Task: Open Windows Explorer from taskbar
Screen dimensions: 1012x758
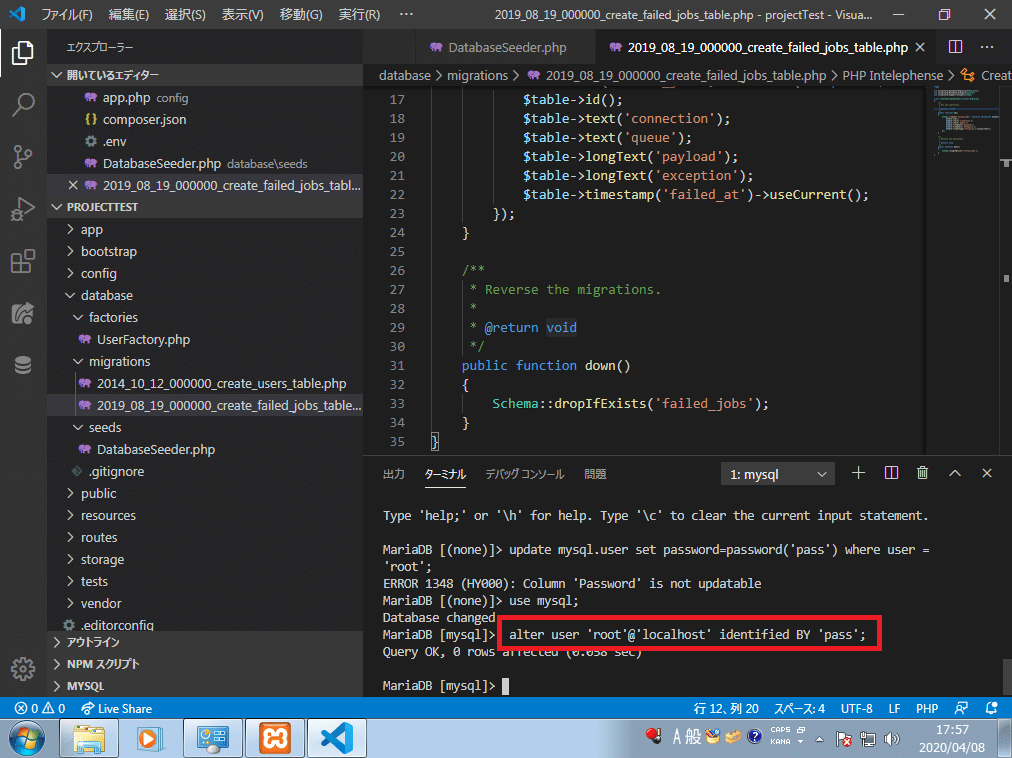Action: coord(89,738)
